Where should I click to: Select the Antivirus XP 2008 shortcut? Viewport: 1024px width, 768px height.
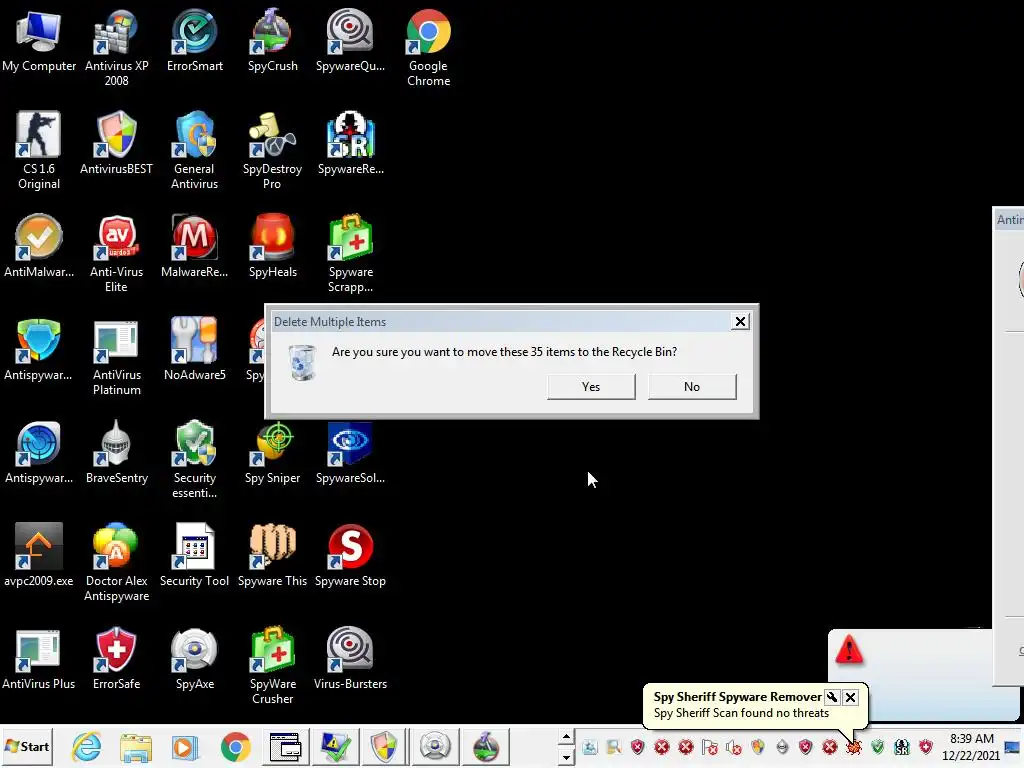click(116, 49)
